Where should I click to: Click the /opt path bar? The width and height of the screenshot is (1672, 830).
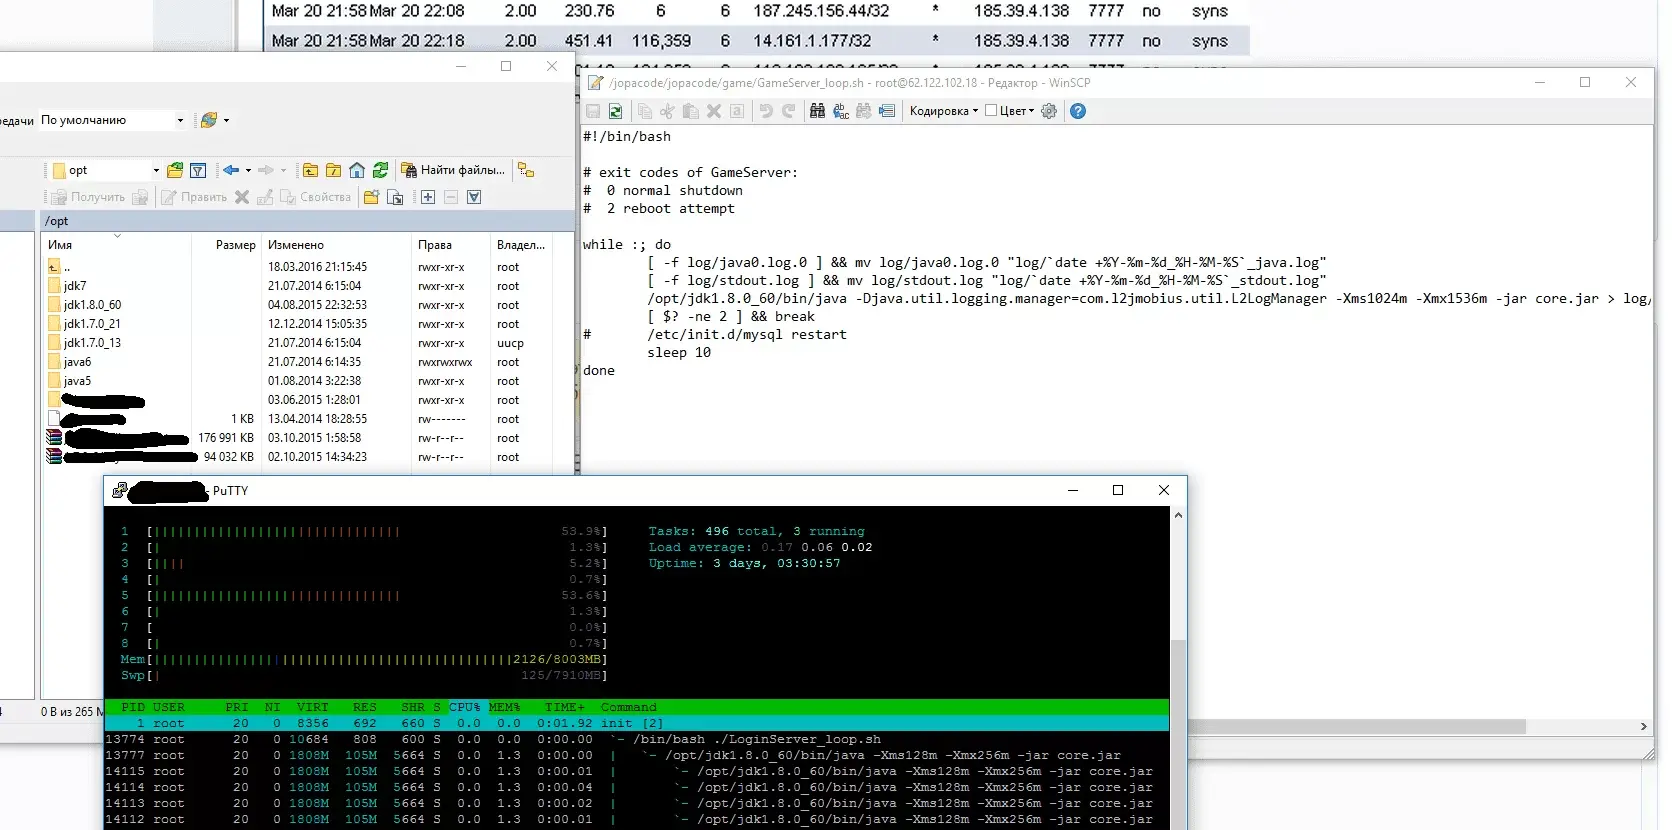tap(307, 221)
